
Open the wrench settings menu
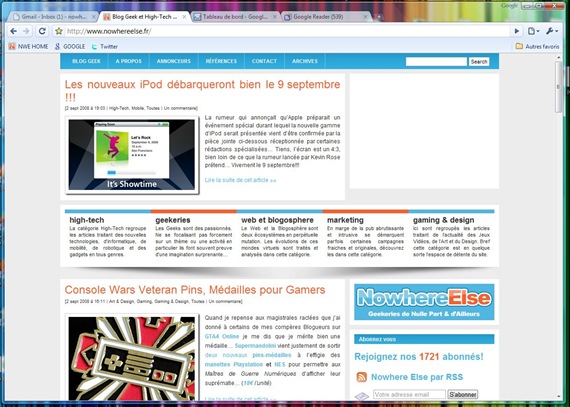pos(551,31)
